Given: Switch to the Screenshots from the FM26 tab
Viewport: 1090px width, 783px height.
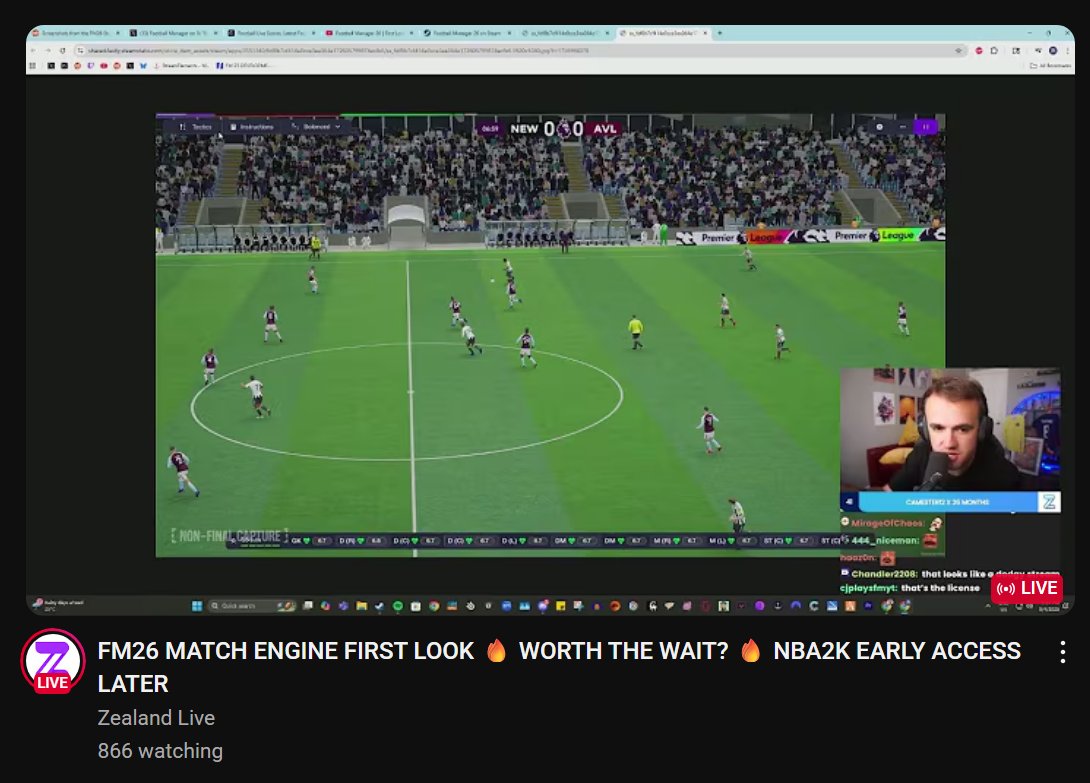Looking at the screenshot, I should (x=75, y=33).
